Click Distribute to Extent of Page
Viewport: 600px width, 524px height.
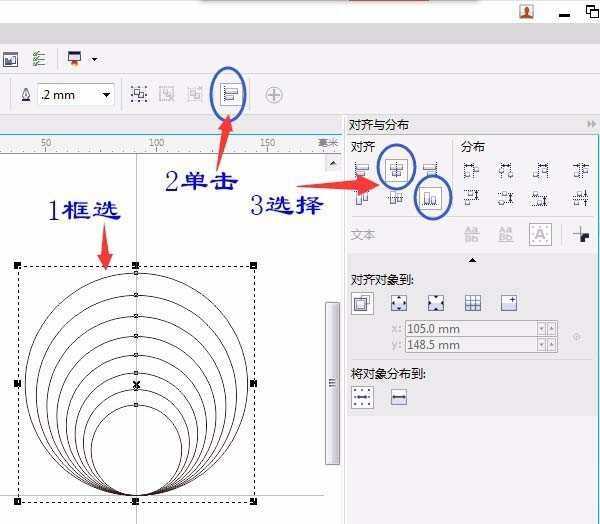click(399, 398)
